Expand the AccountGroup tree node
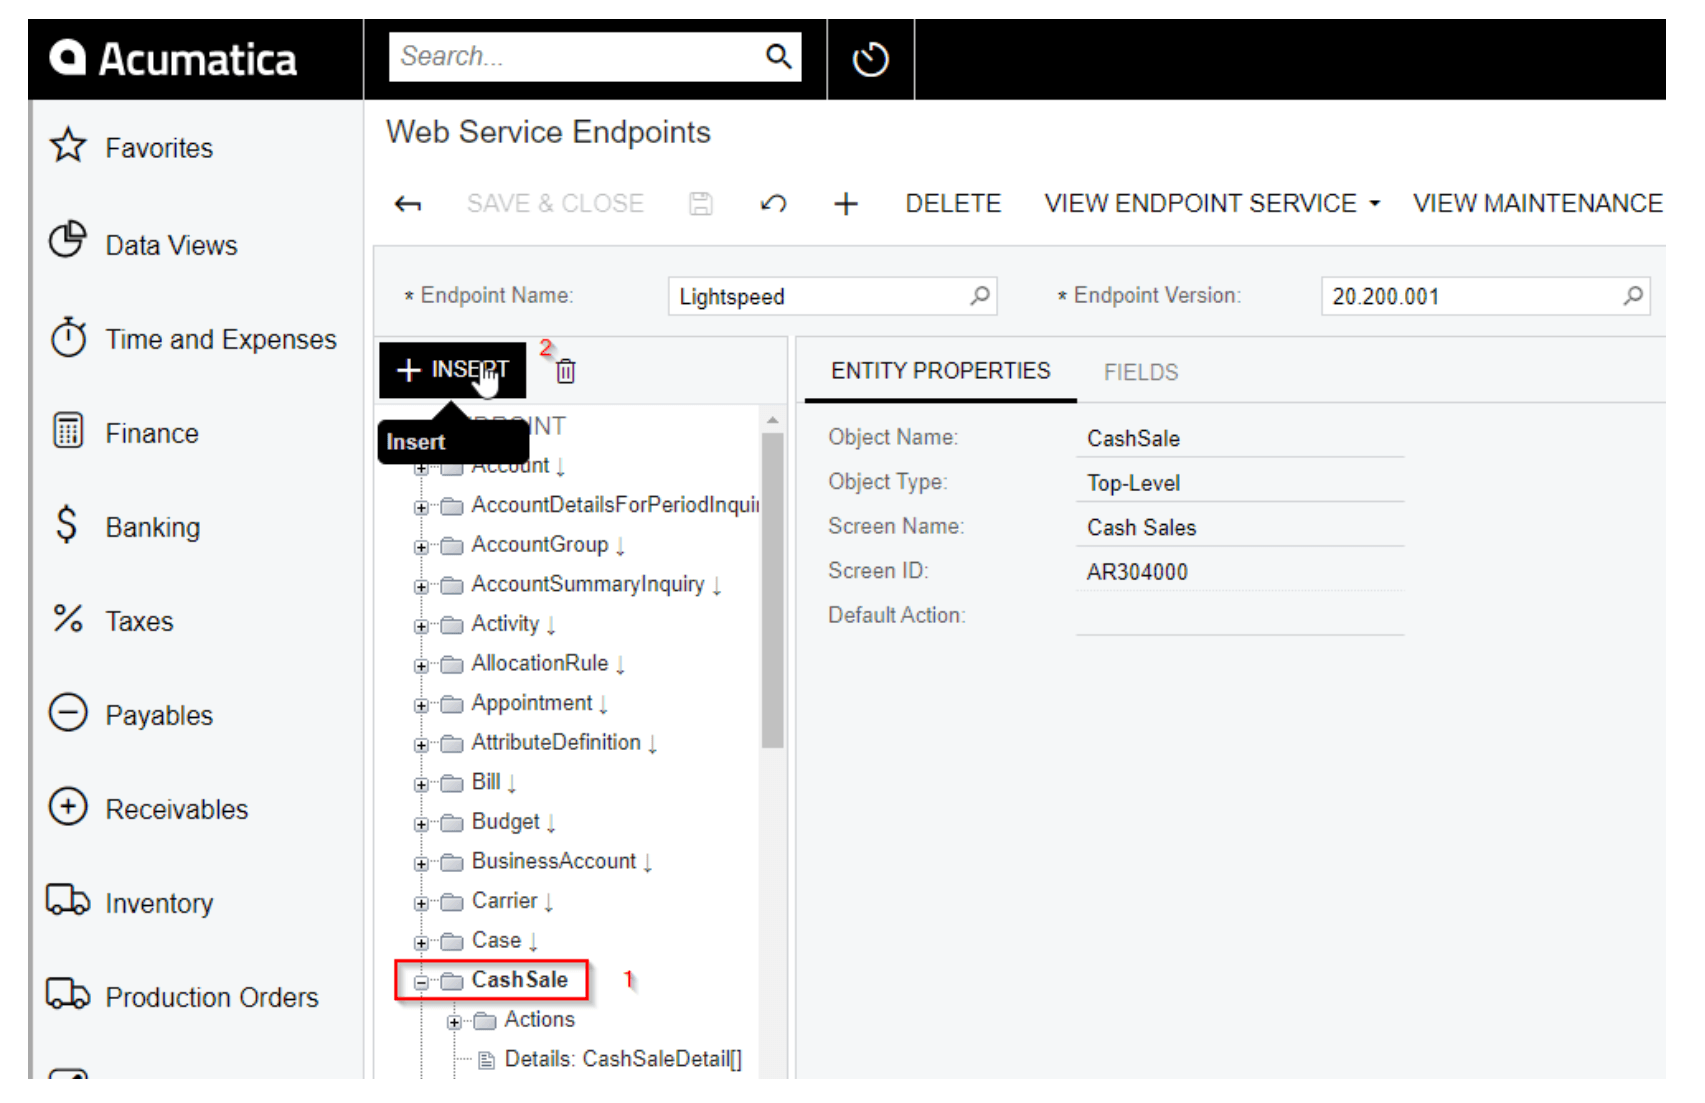The image size is (1705, 1103). point(421,547)
